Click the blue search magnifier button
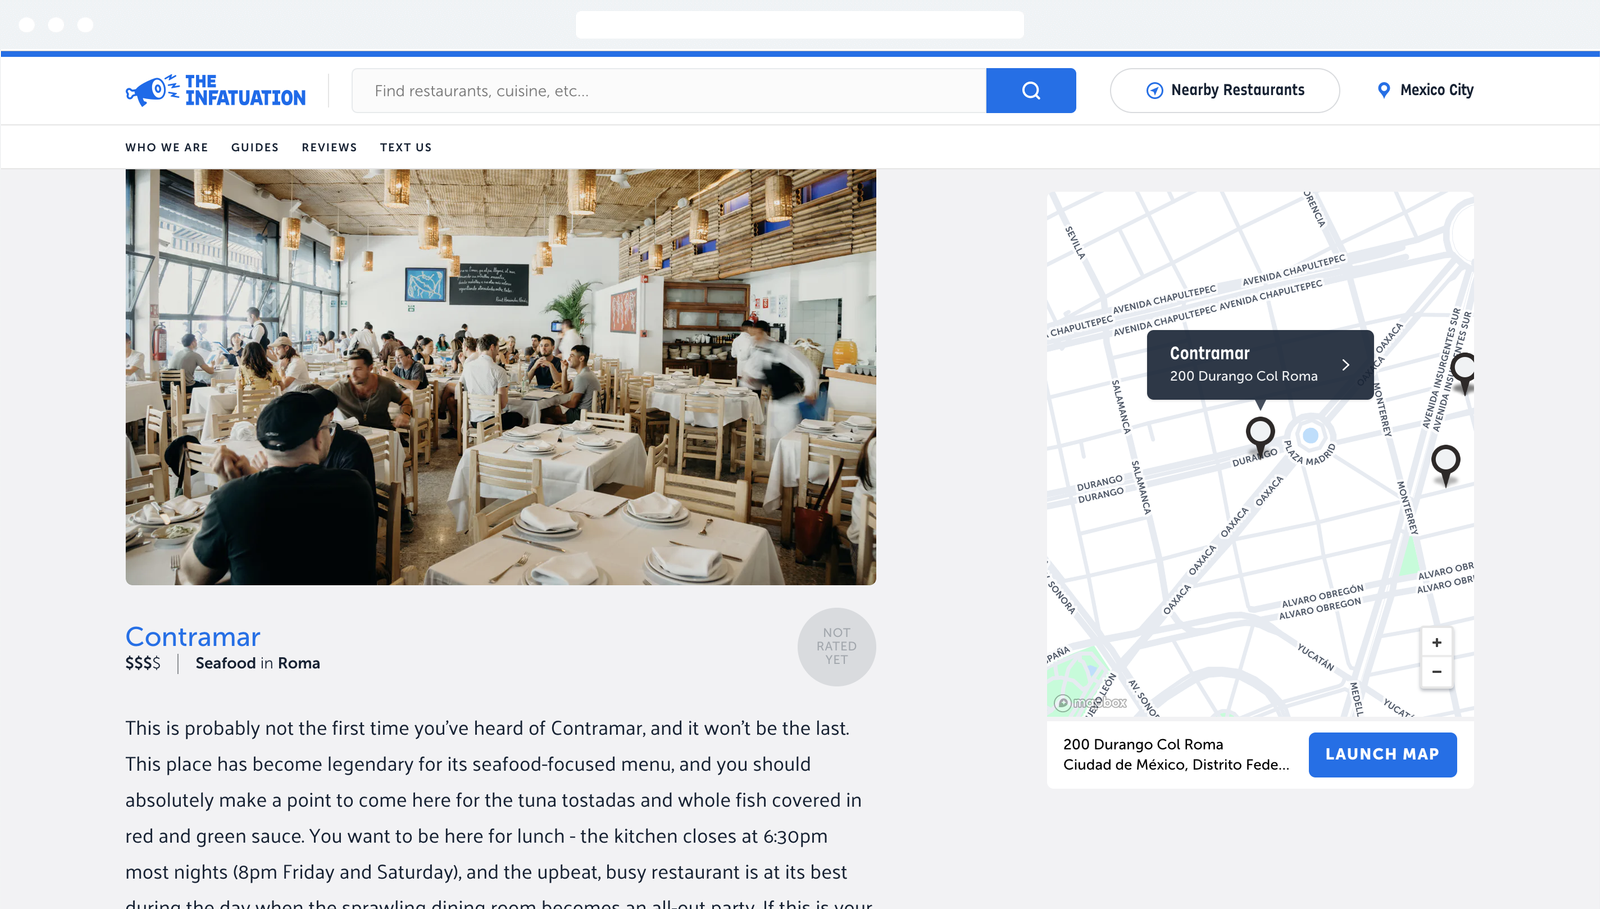 click(x=1031, y=91)
